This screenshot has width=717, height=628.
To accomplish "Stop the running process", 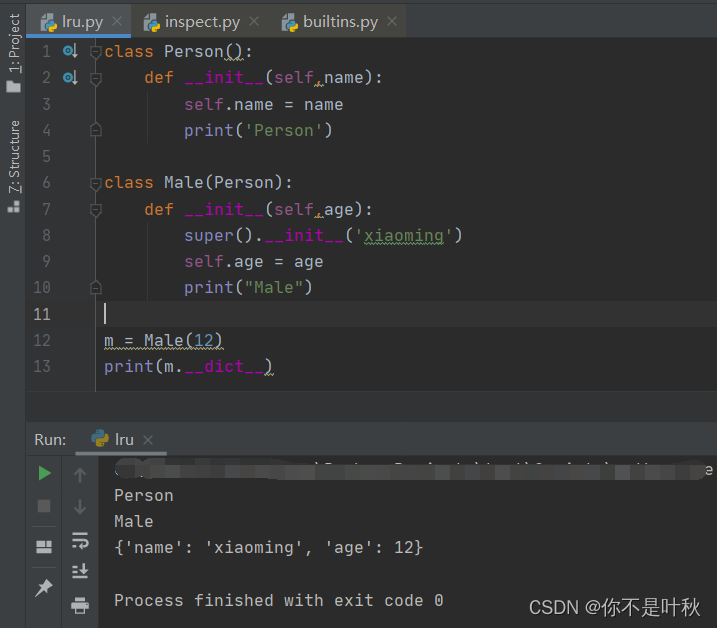I will tap(44, 506).
